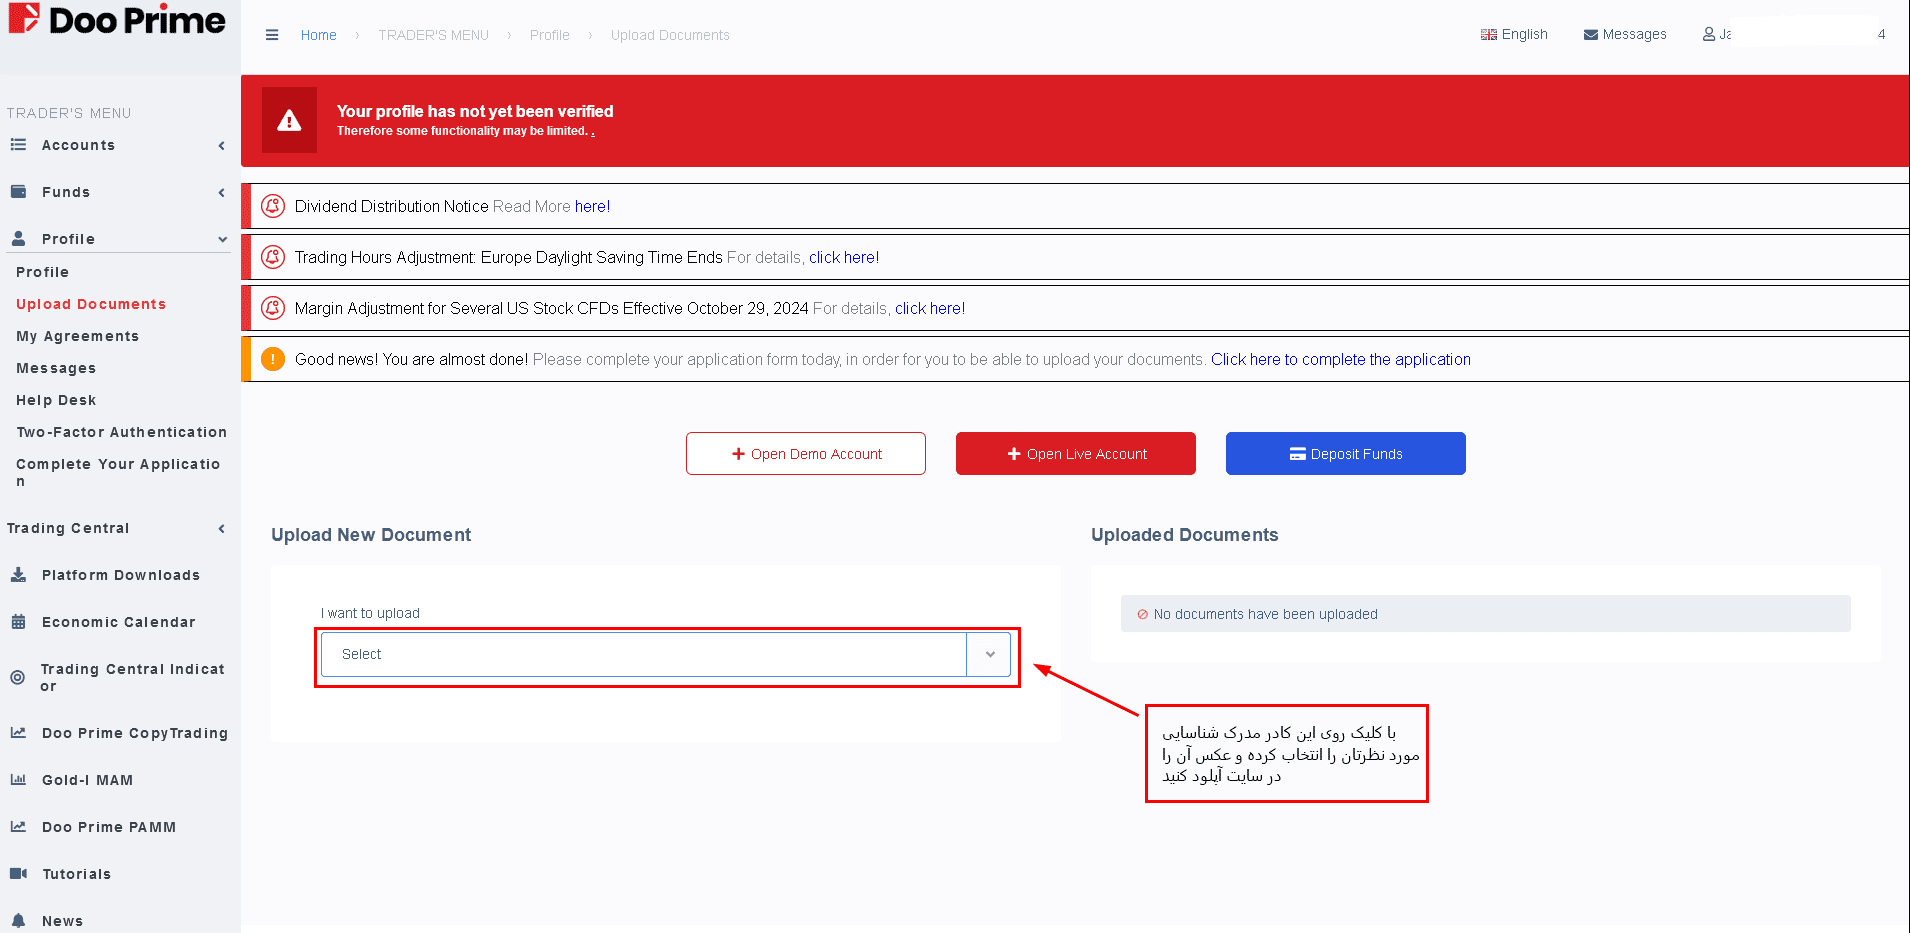Screen dimensions: 1910x933
Task: Click the Upload Documents breadcrumb
Action: click(x=670, y=35)
